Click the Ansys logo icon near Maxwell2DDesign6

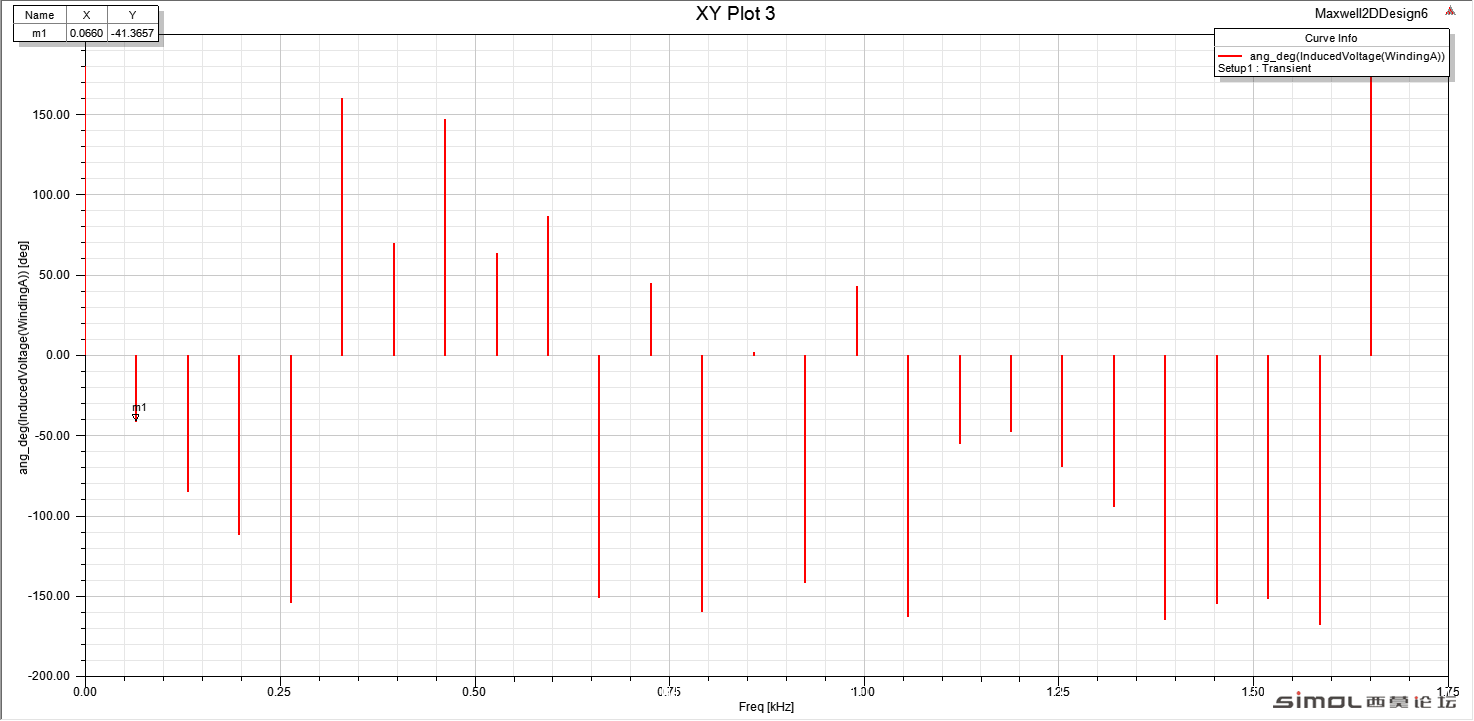1449,13
